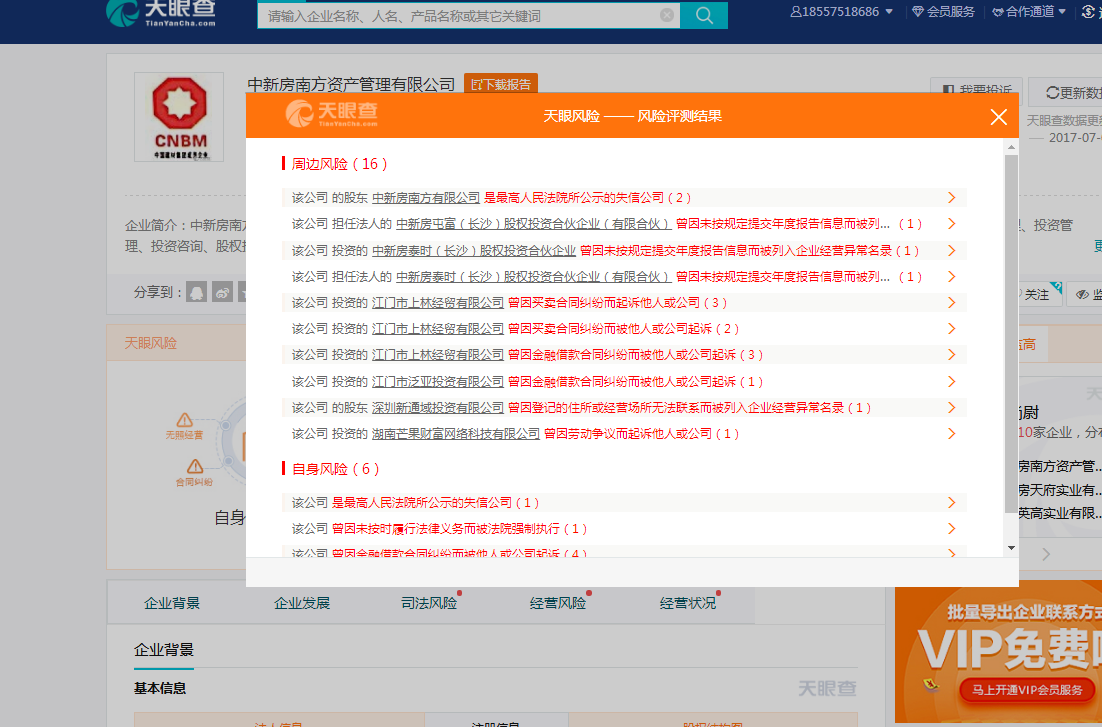
Task: Expand the 湖南芒果财富 row arrow
Action: [x=951, y=433]
